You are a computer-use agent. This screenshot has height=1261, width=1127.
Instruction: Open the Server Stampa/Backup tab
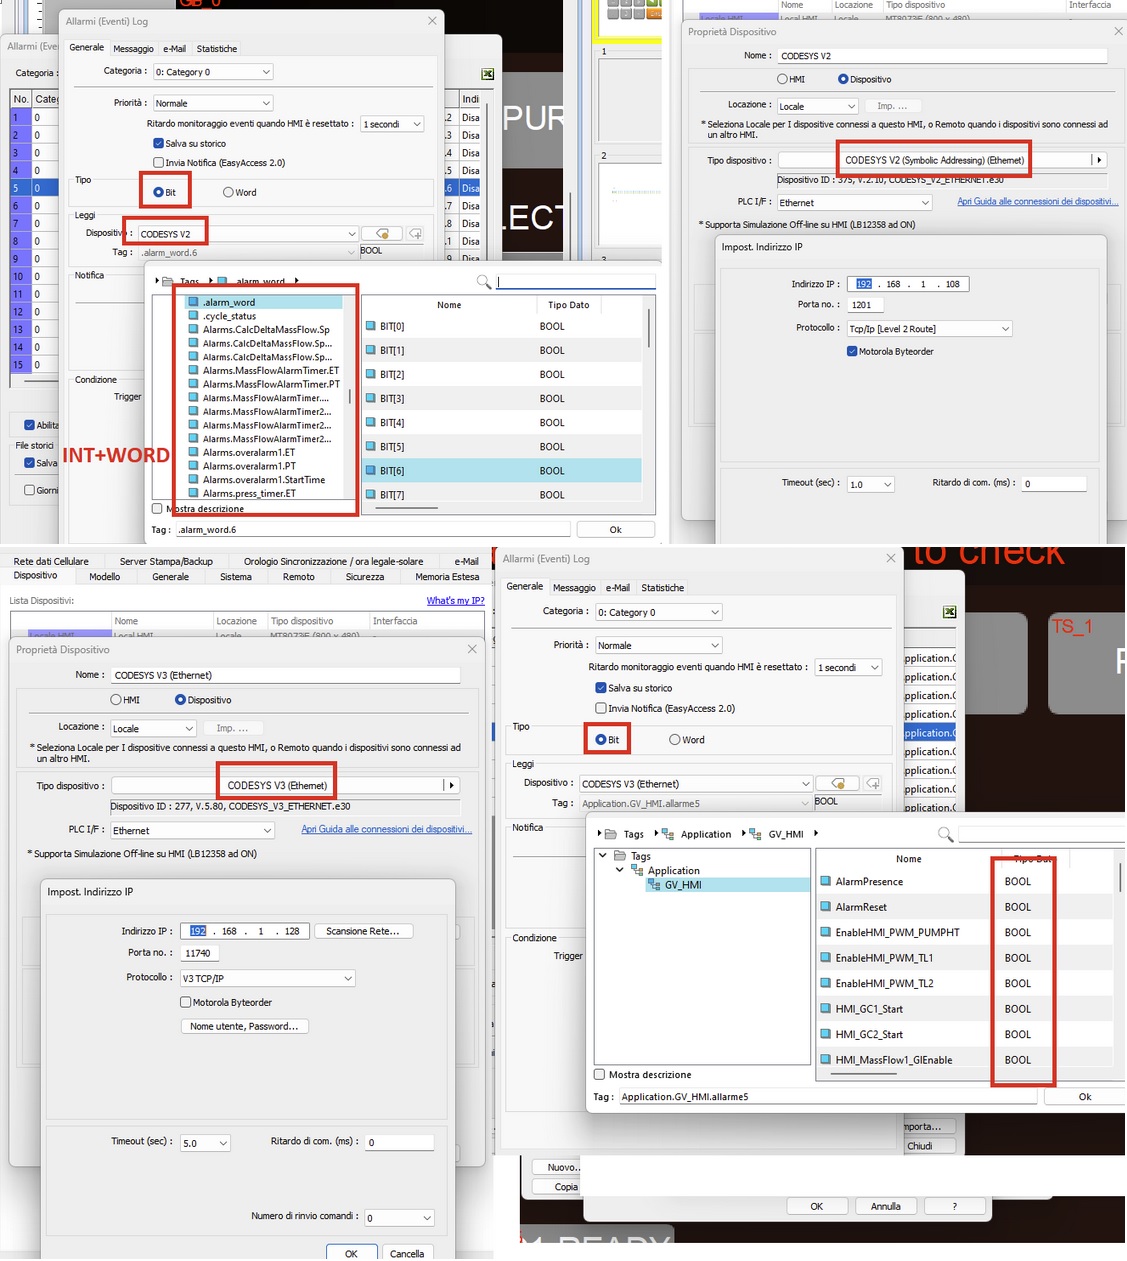pos(166,562)
